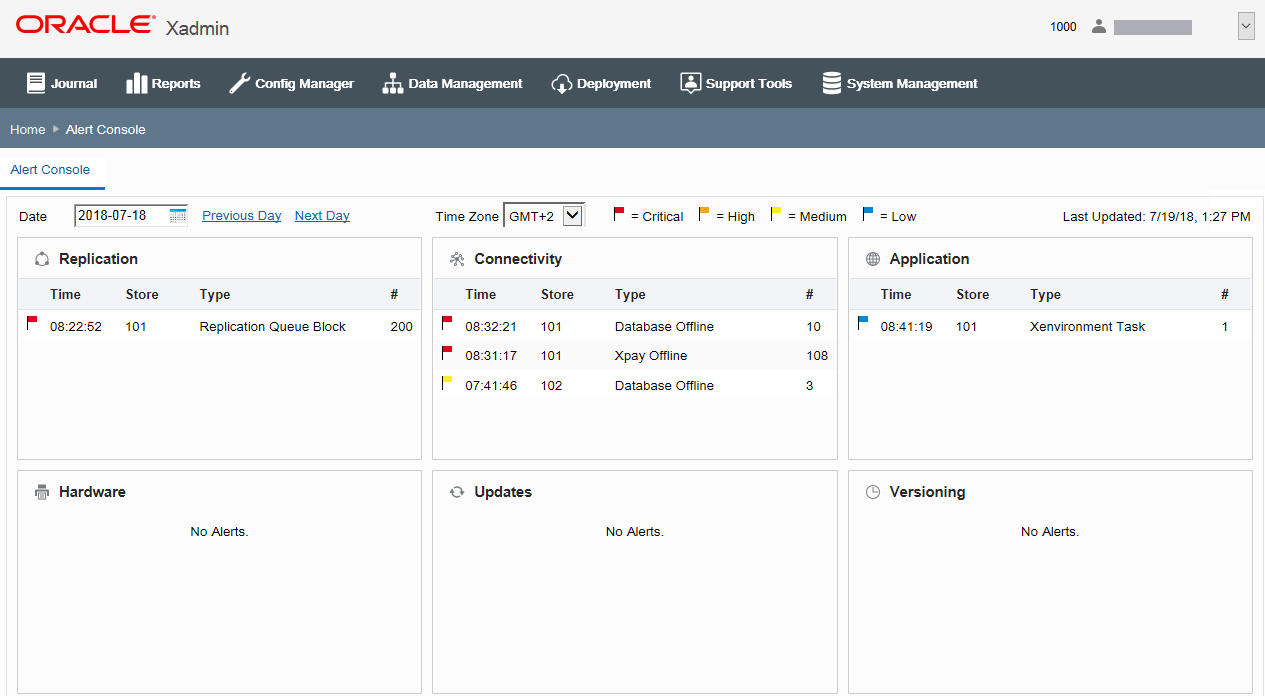
Task: Click the Deployment cloud download icon
Action: (x=562, y=84)
